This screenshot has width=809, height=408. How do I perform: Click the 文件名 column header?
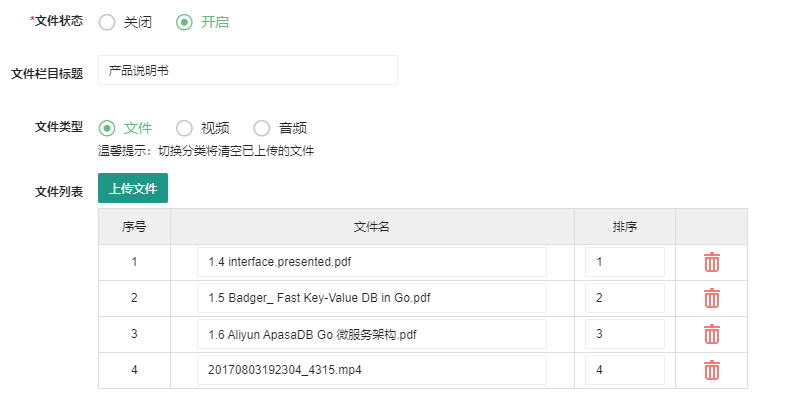tap(372, 227)
